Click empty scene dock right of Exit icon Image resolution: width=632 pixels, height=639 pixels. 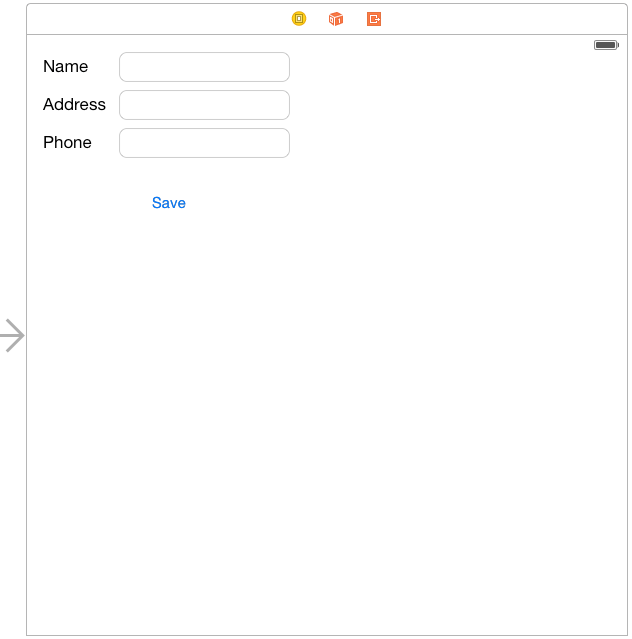click(500, 19)
